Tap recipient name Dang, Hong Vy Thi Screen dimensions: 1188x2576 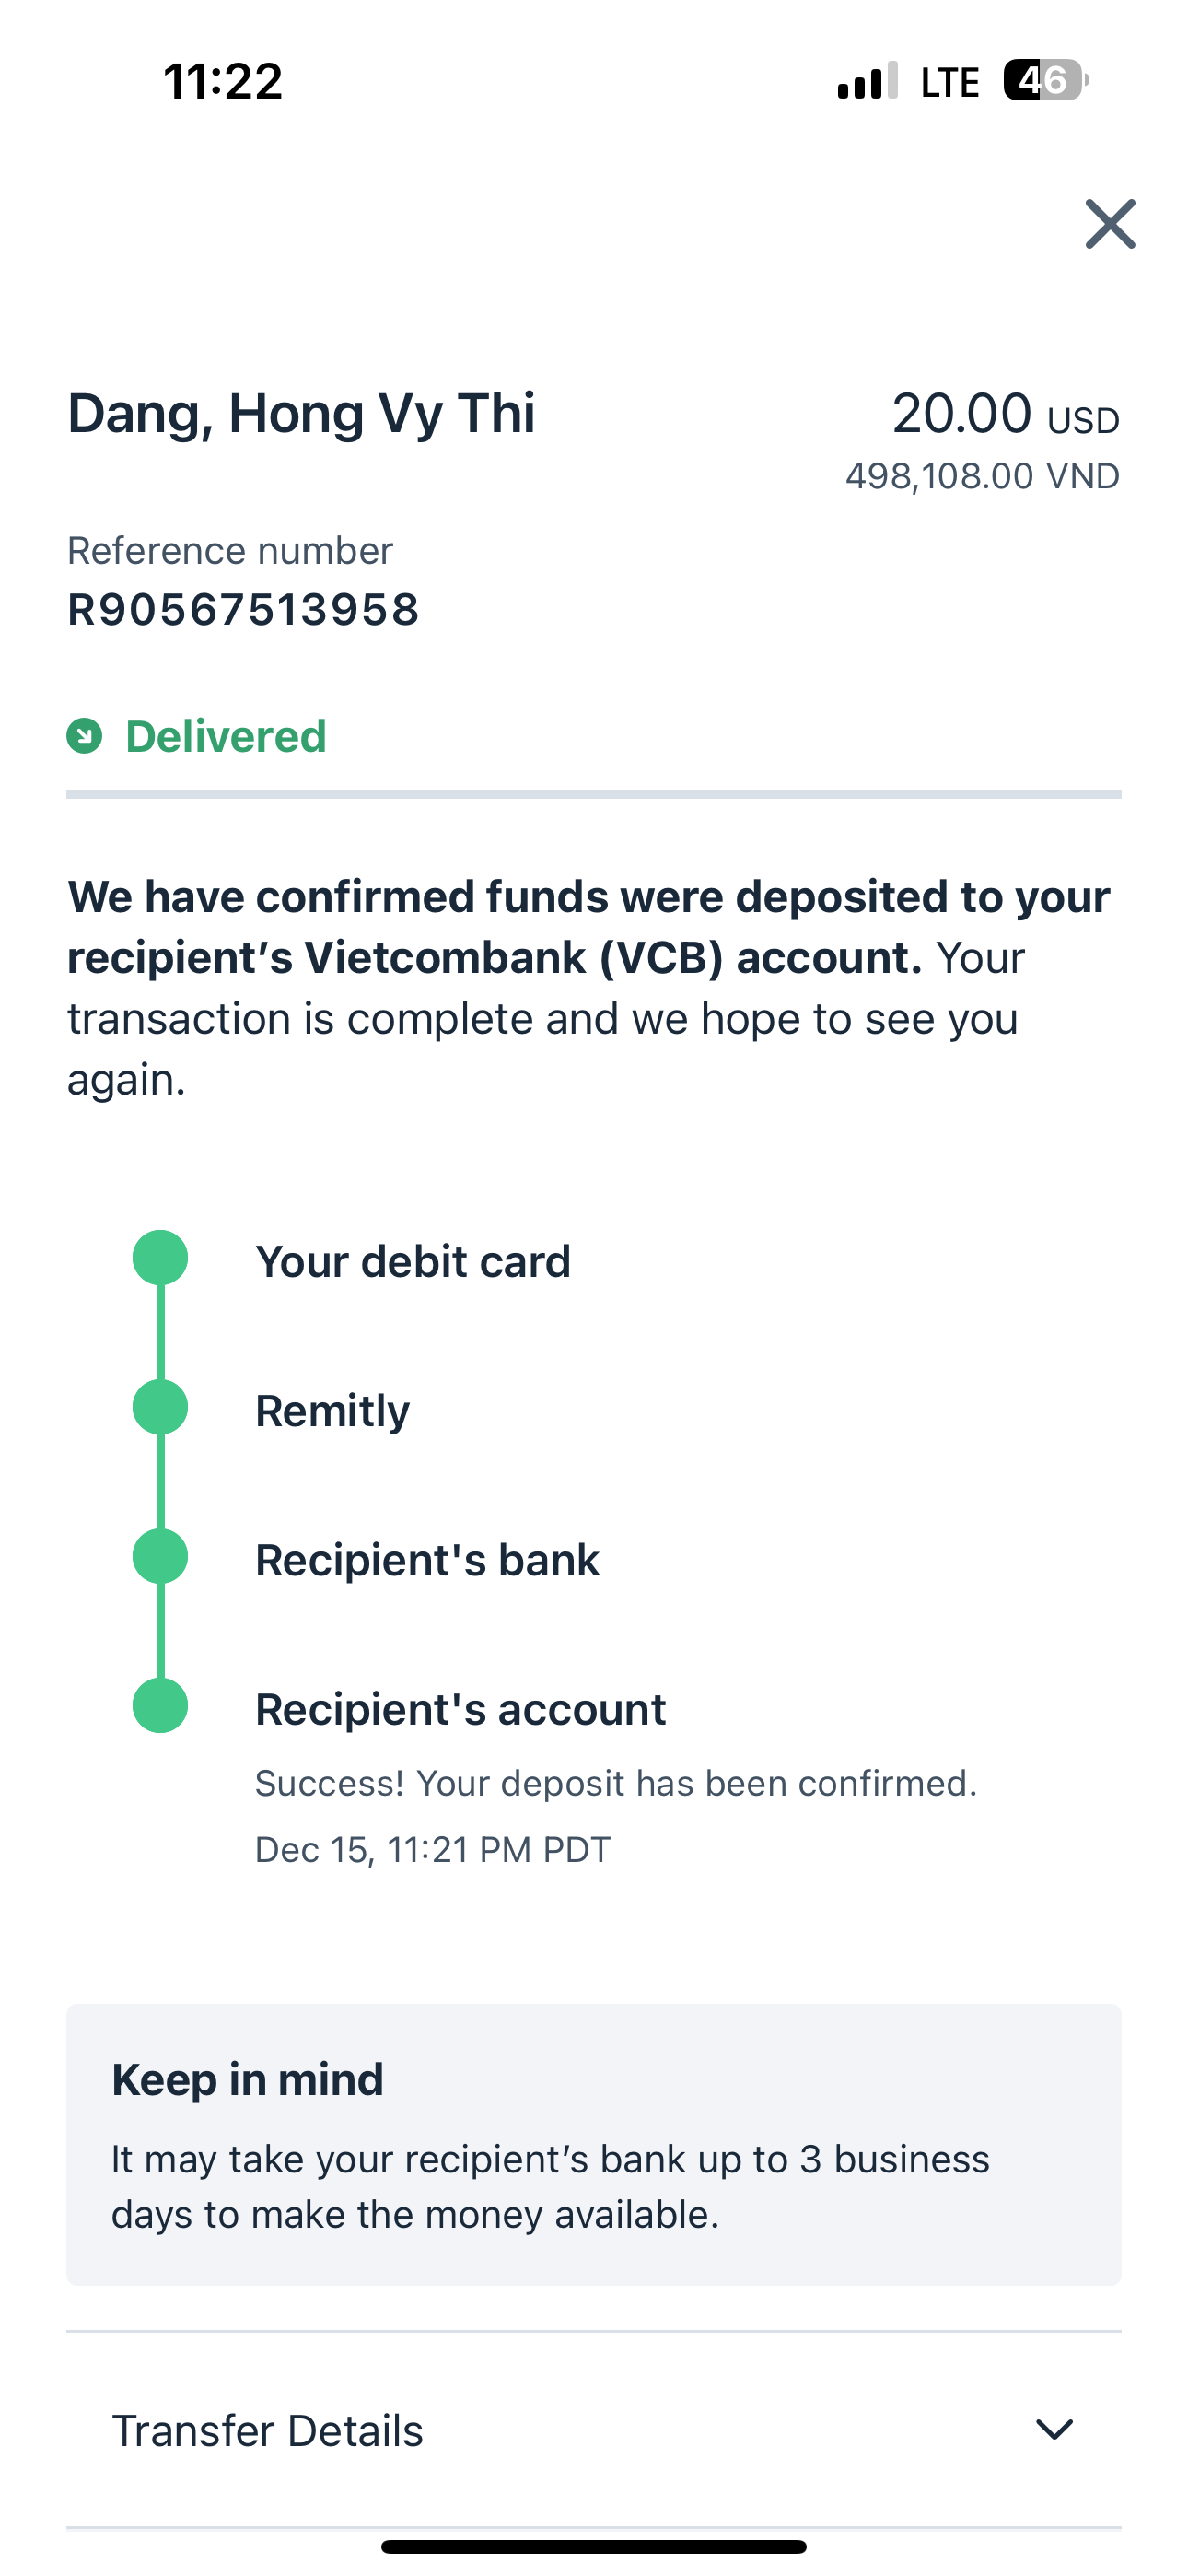(301, 413)
